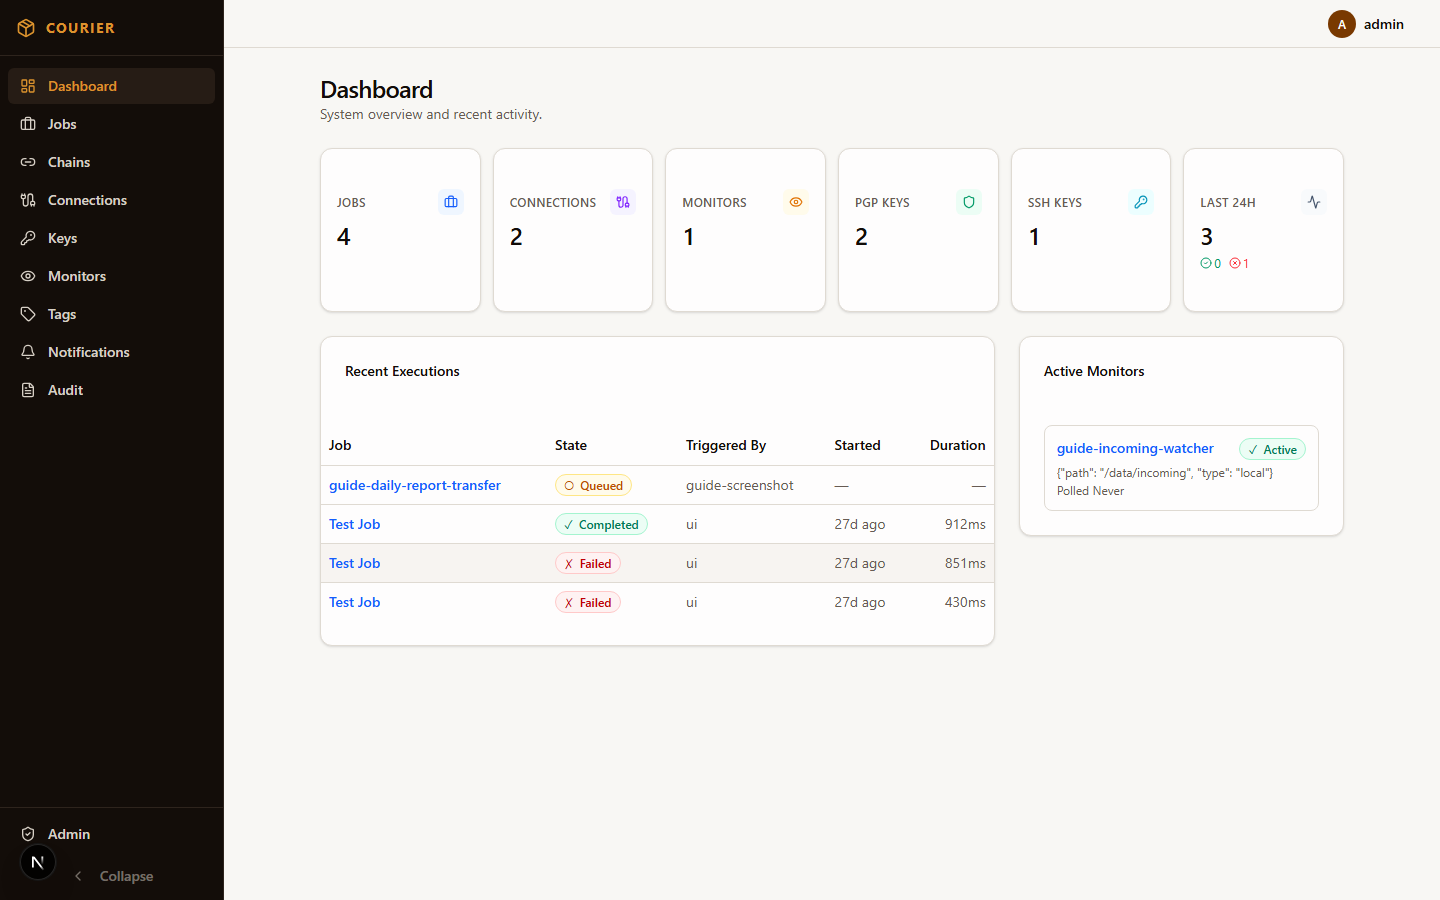
Task: Open the admin account menu
Action: pyautogui.click(x=1341, y=24)
